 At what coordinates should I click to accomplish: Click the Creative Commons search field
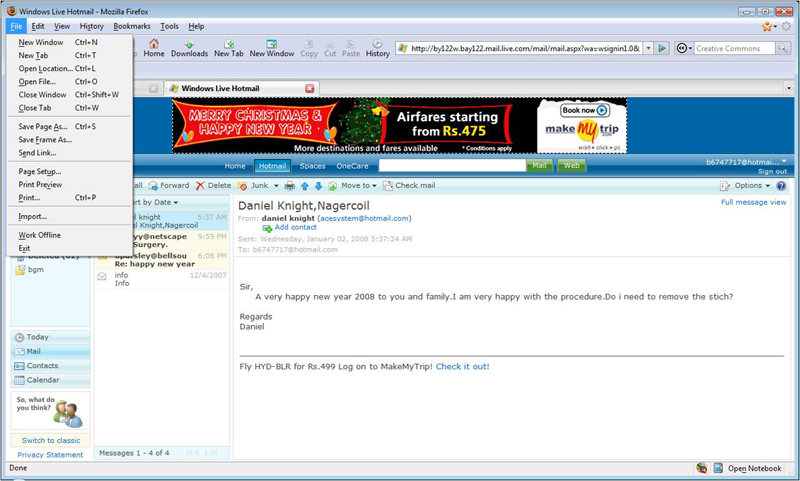pyautogui.click(x=734, y=48)
